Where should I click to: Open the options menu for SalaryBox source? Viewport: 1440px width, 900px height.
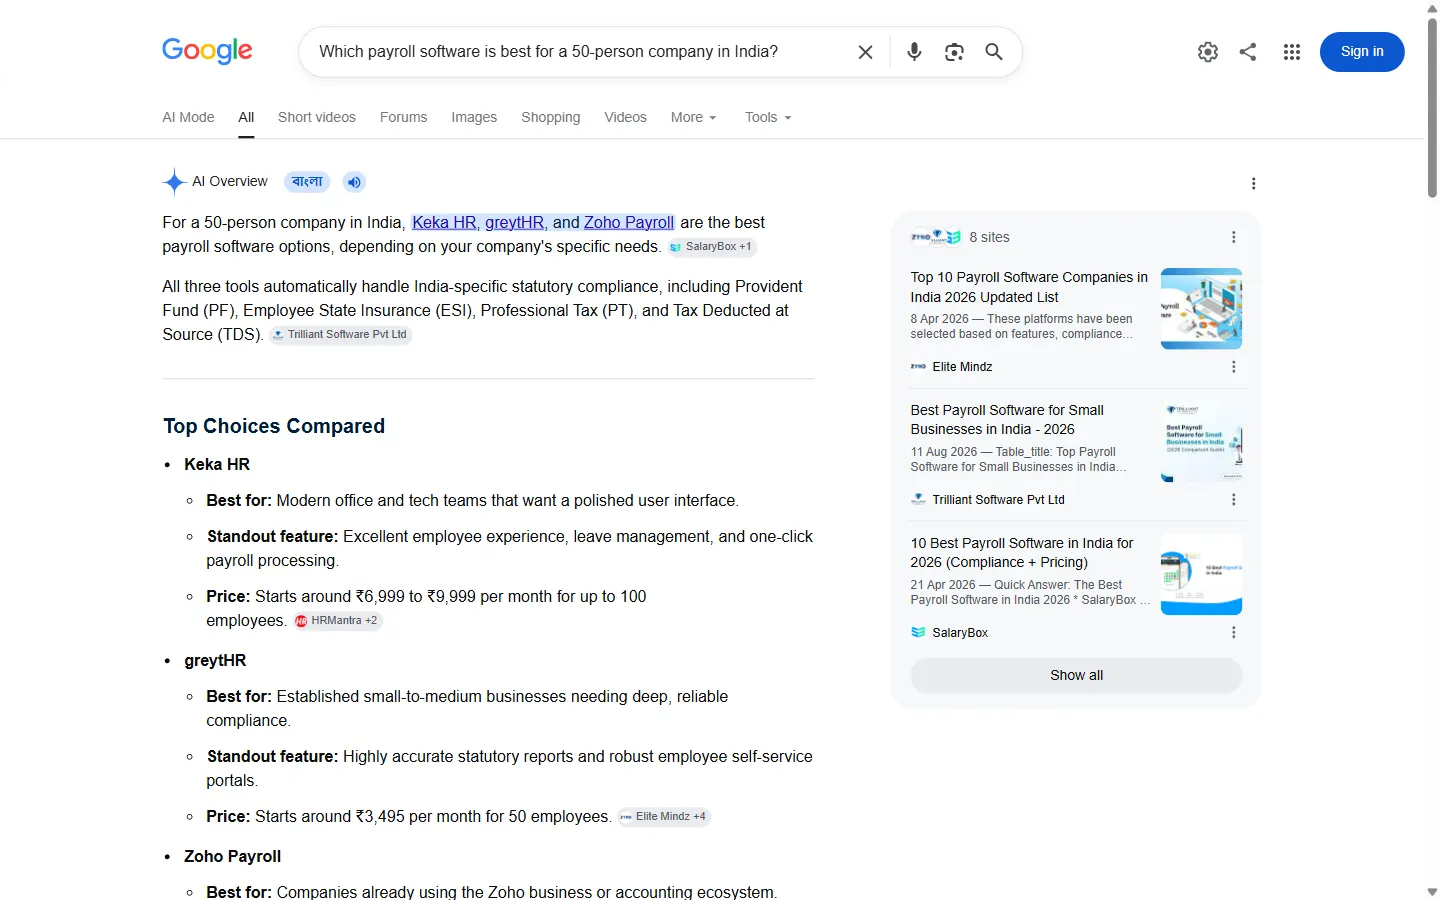(x=1233, y=633)
